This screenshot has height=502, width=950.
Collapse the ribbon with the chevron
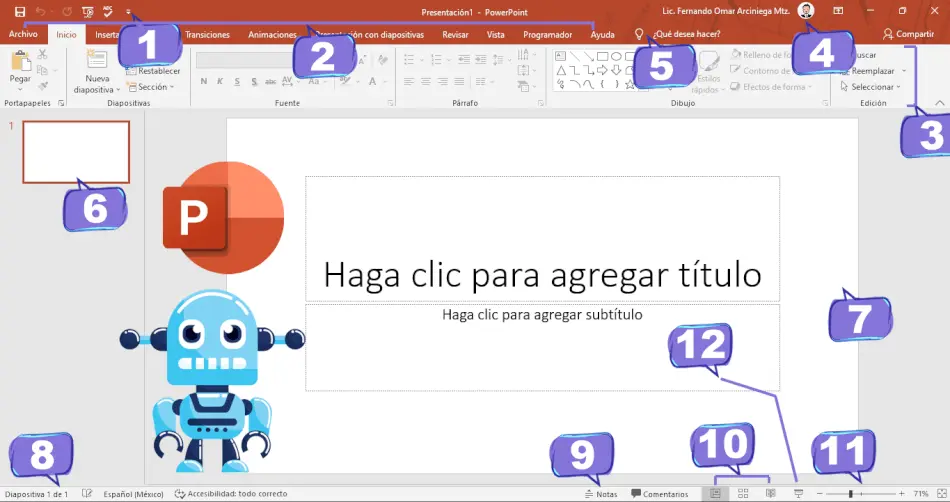pos(940,104)
